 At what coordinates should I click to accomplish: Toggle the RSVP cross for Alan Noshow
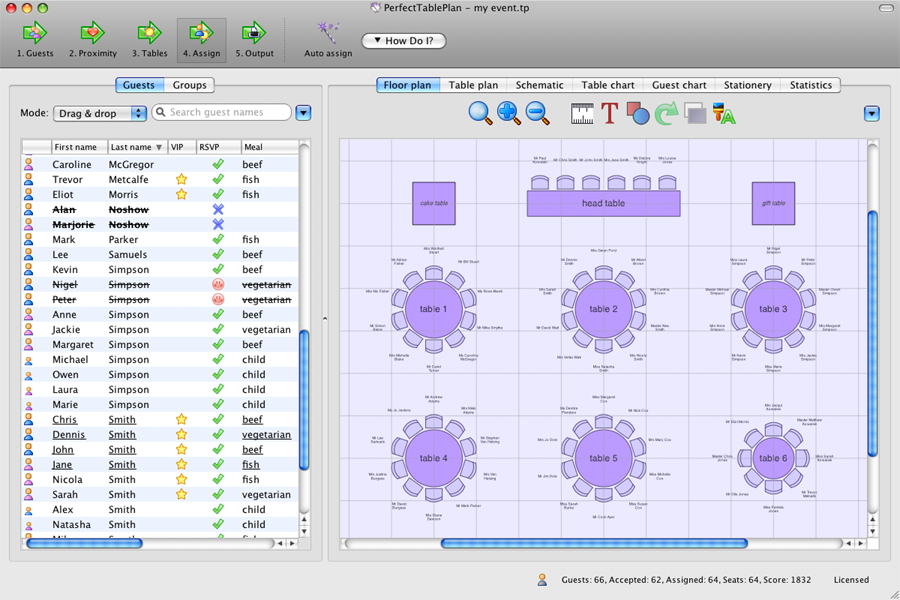coord(218,210)
